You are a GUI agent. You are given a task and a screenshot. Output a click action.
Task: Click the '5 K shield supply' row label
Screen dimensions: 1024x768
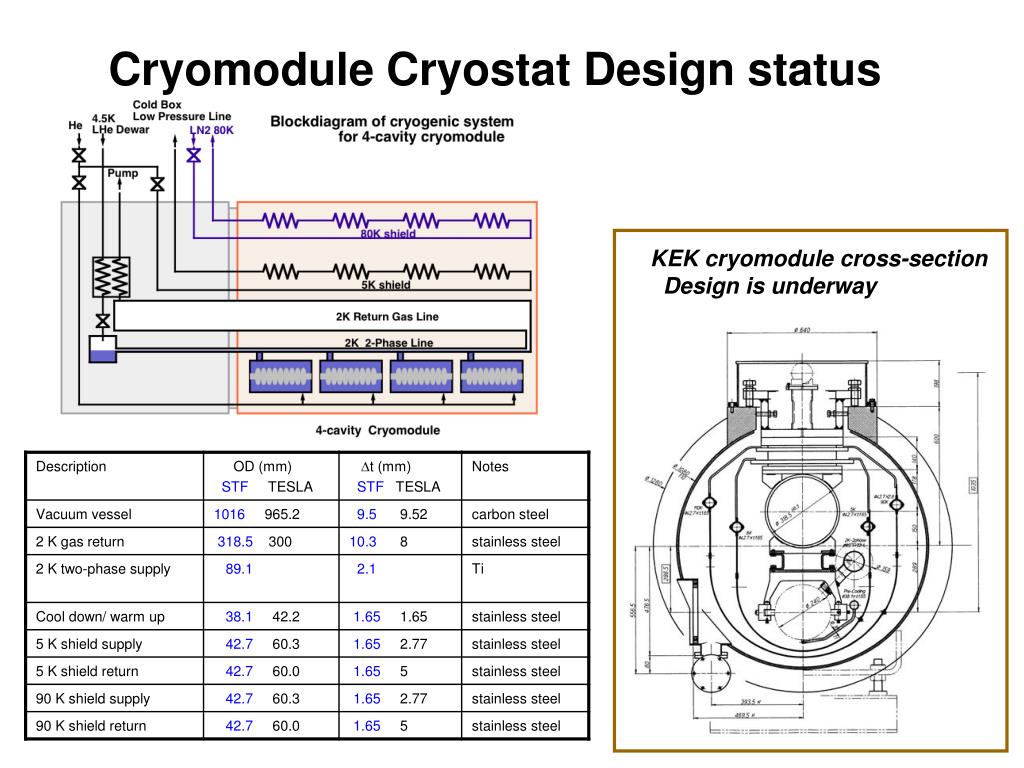pyautogui.click(x=89, y=644)
